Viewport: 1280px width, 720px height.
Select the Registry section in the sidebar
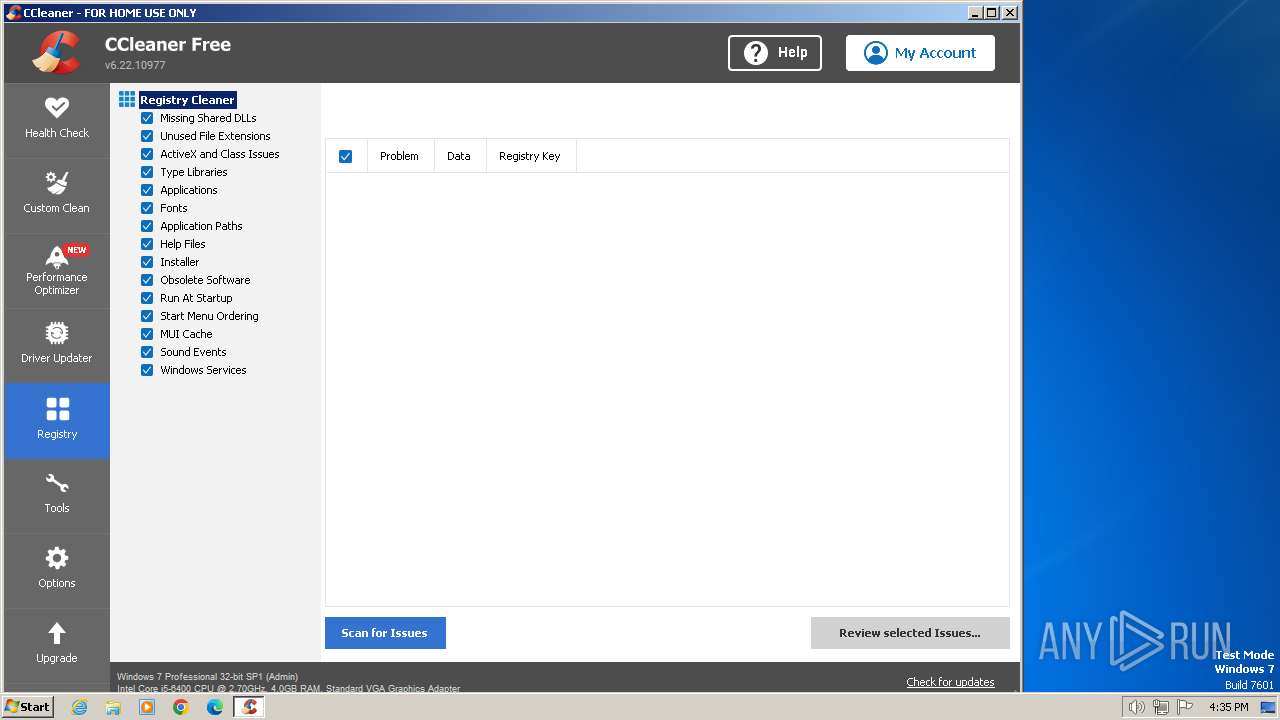point(57,421)
